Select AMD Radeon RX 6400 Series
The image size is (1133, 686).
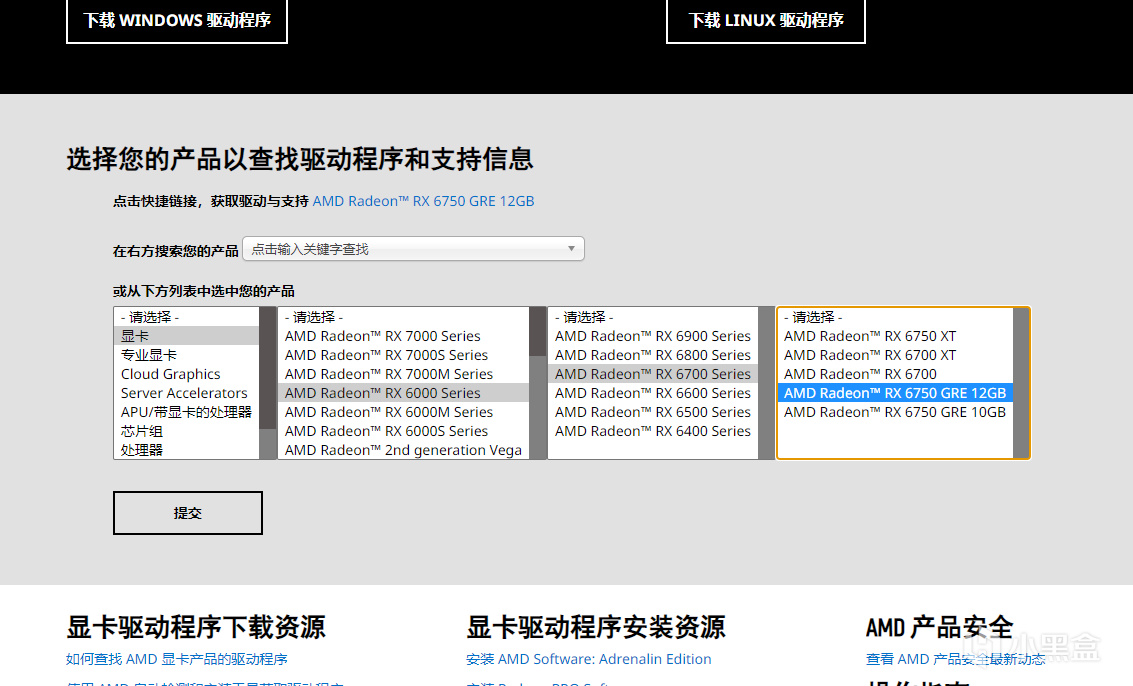653,431
